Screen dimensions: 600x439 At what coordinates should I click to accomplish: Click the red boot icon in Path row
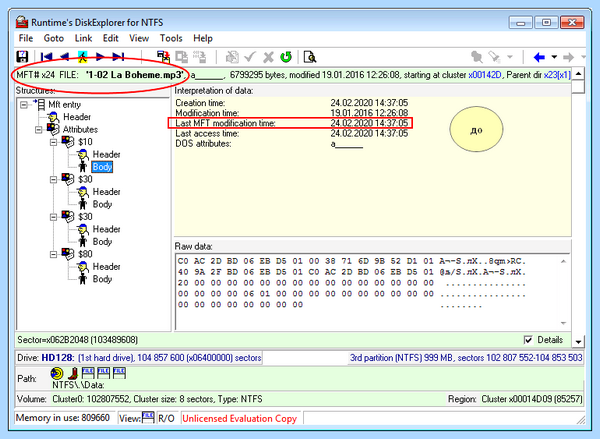coord(73,372)
